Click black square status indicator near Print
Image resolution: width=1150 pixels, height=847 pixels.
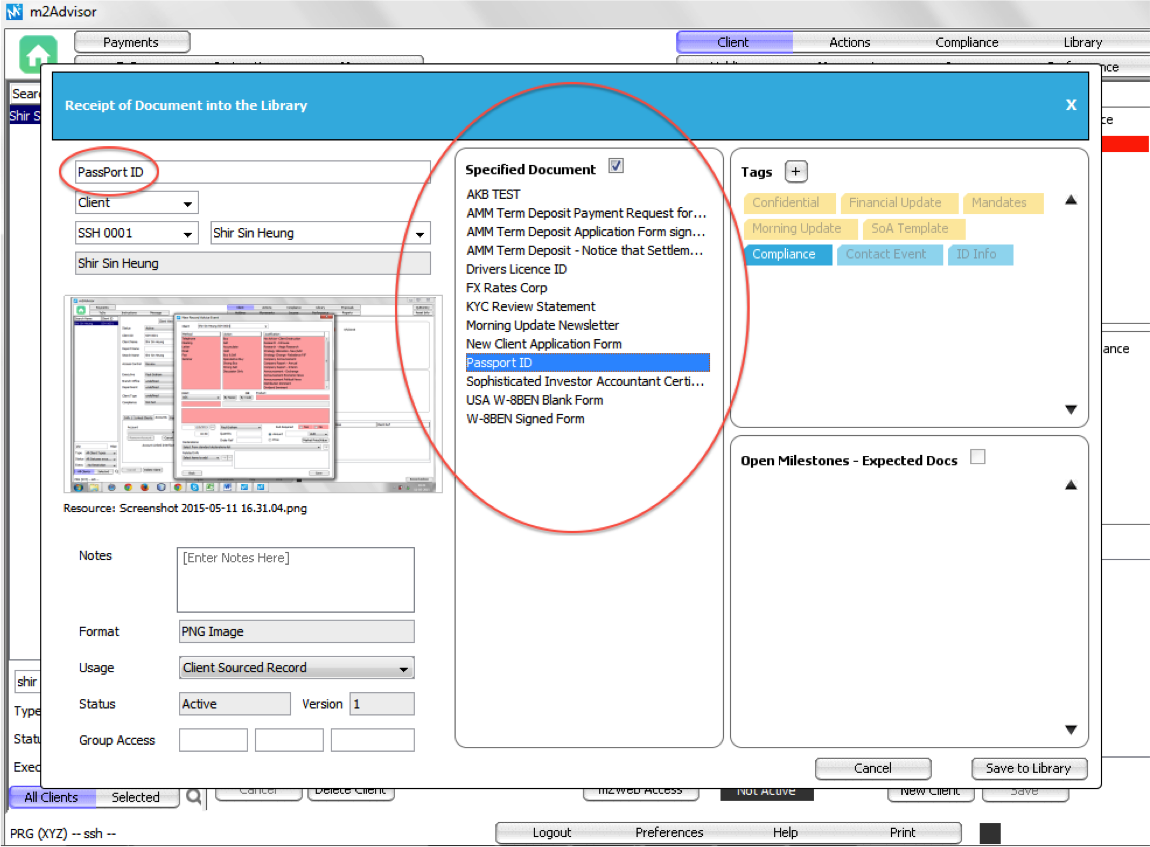[989, 833]
